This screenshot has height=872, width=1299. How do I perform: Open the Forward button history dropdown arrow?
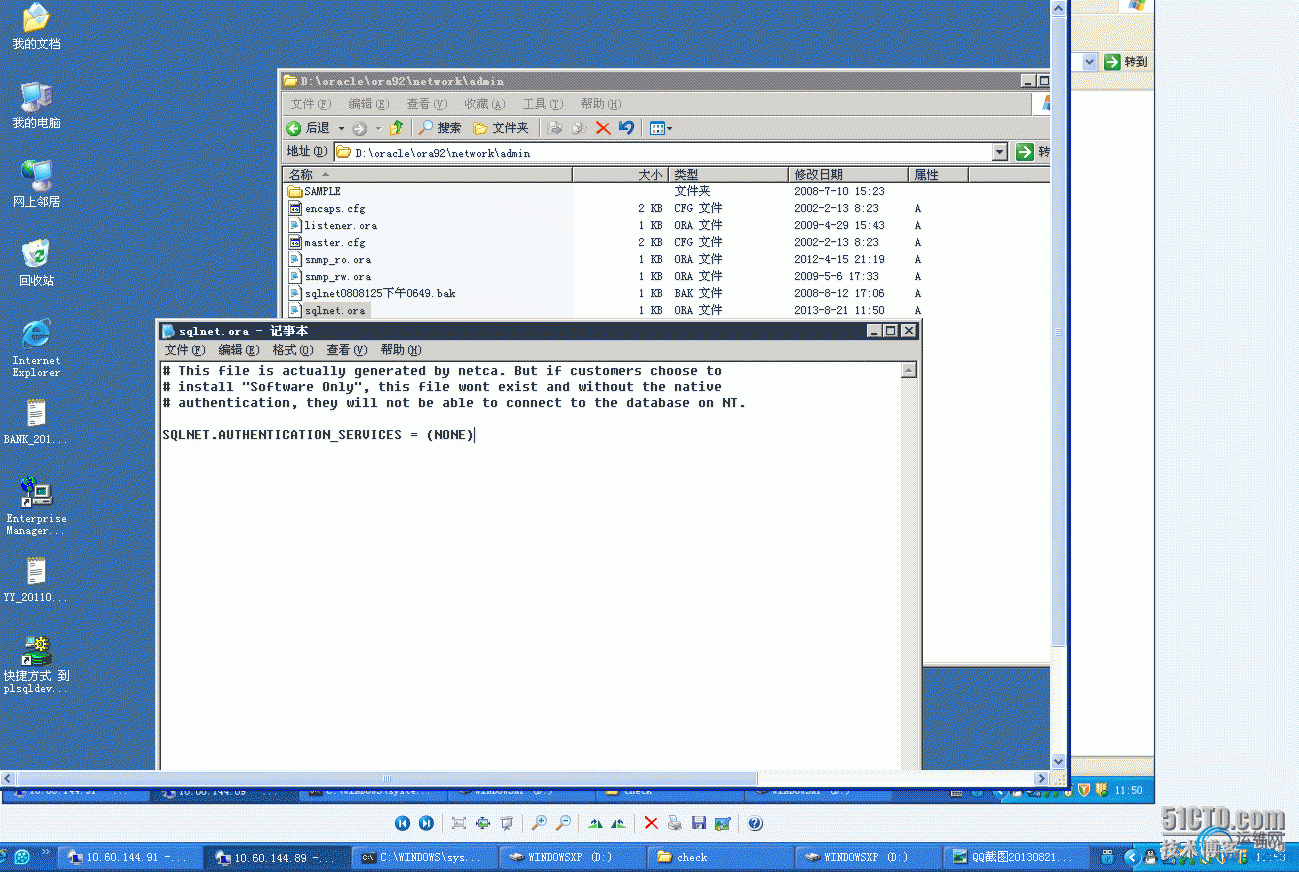(378, 128)
